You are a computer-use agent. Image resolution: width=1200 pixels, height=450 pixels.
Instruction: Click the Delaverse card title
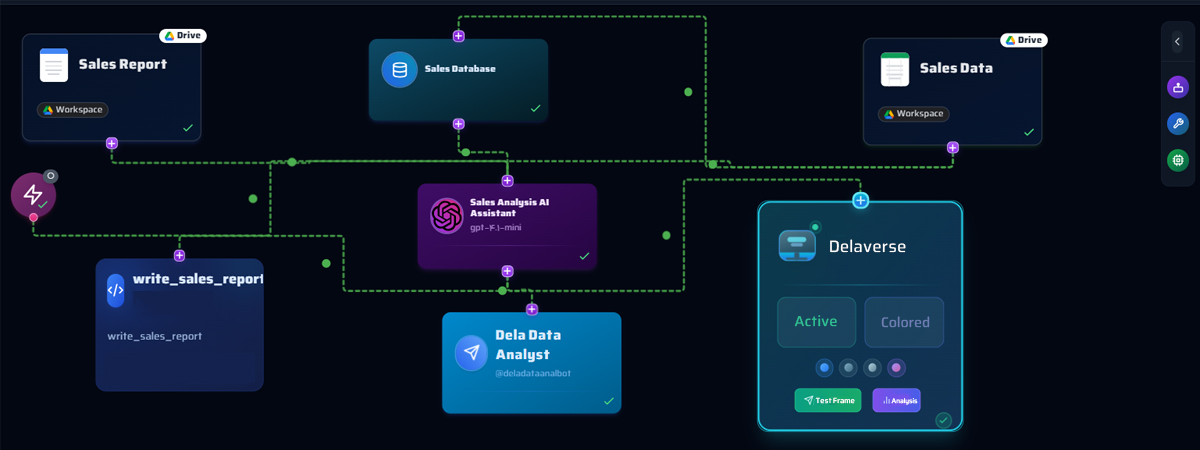pos(867,246)
